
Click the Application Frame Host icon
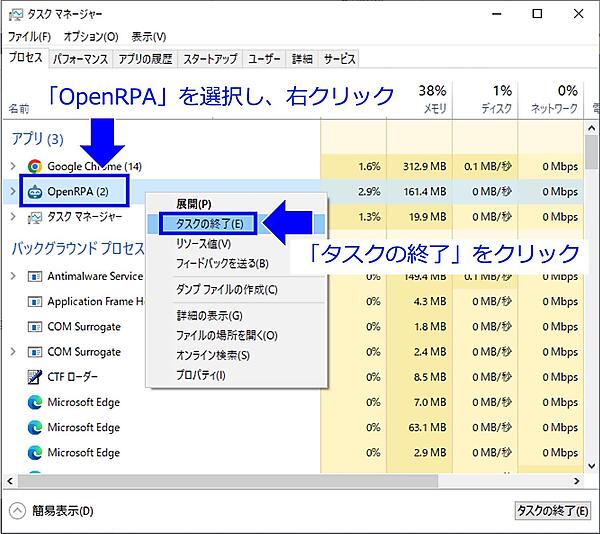(35, 301)
